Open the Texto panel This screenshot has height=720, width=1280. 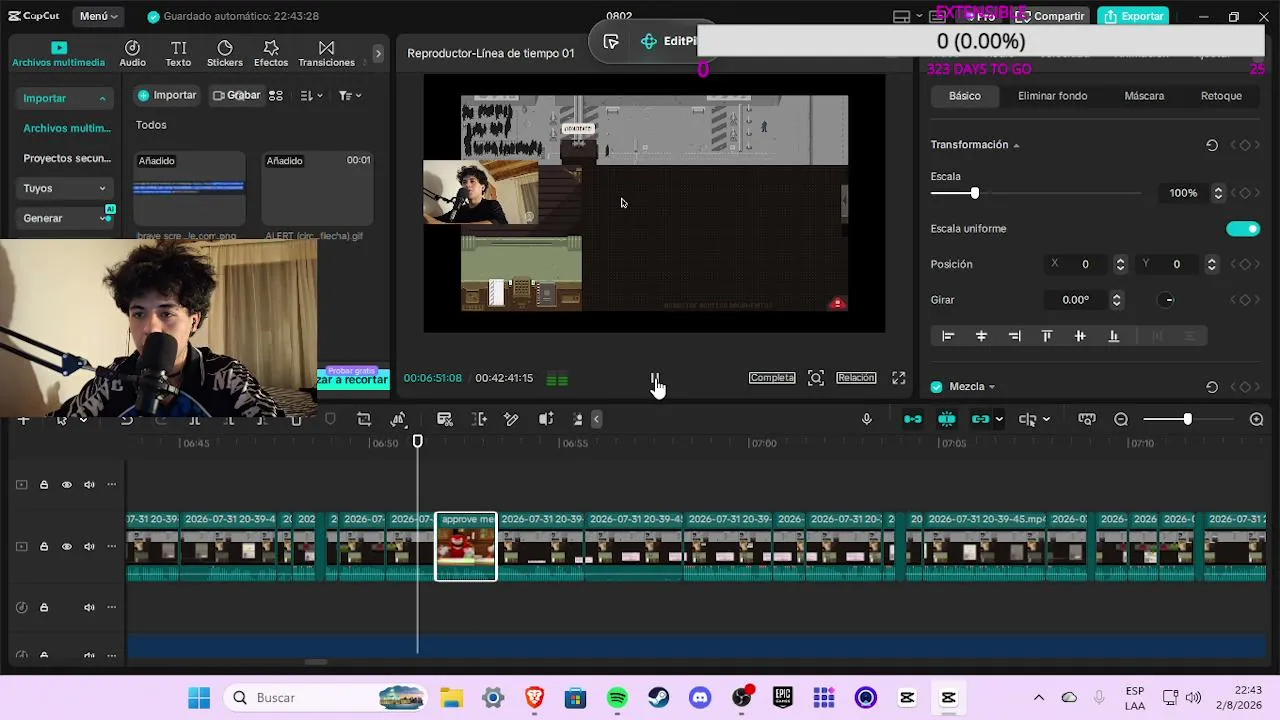(x=178, y=54)
